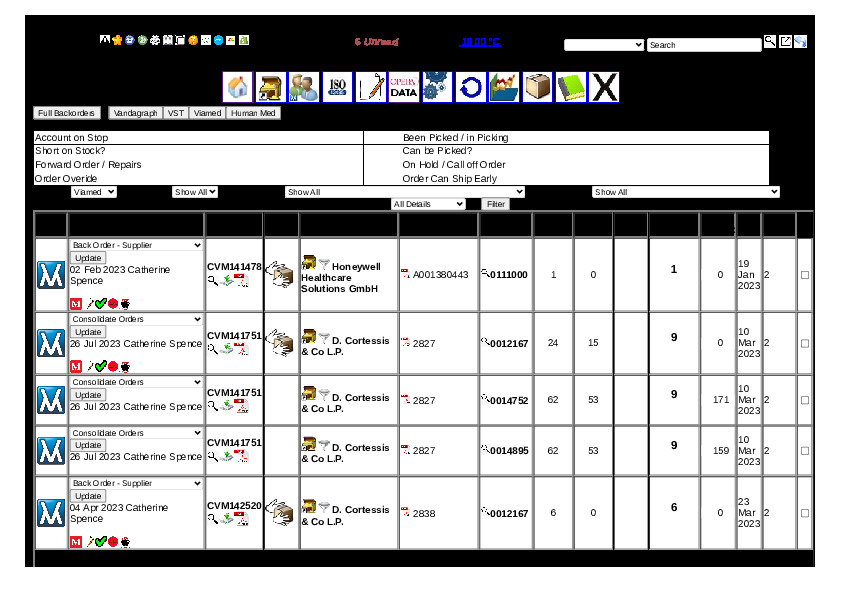Open the ISO documents icon
Screen dimensions: 842x595
tap(337, 87)
